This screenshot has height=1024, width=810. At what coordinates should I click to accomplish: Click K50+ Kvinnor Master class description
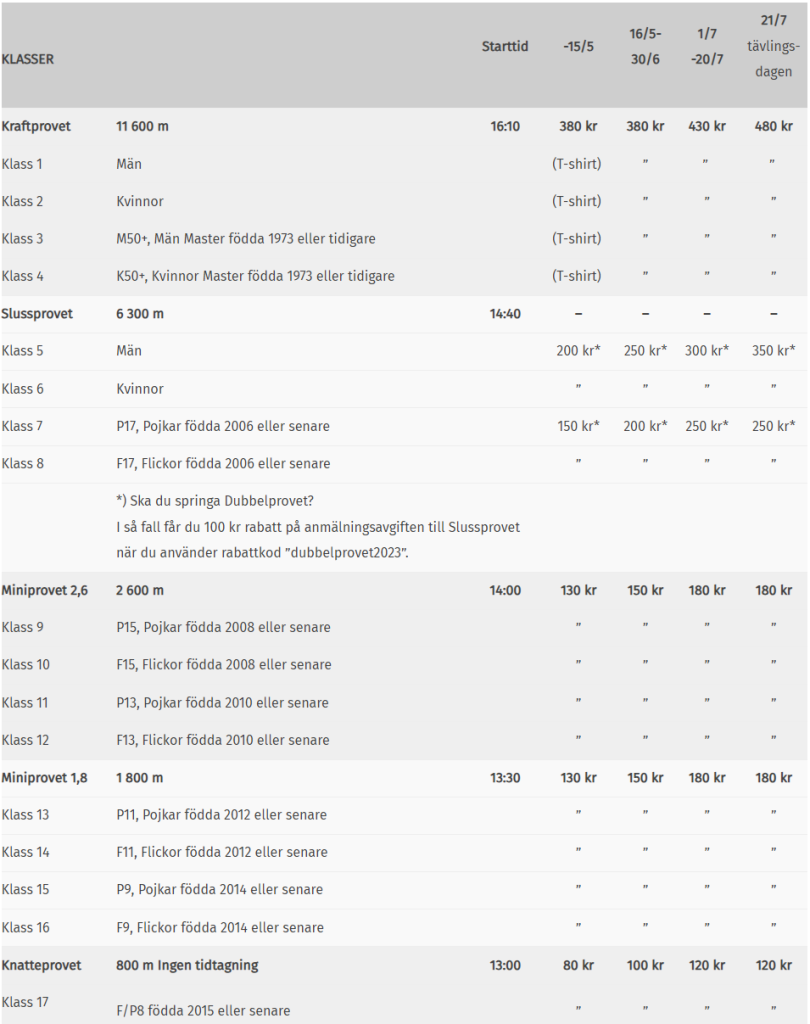pos(255,276)
